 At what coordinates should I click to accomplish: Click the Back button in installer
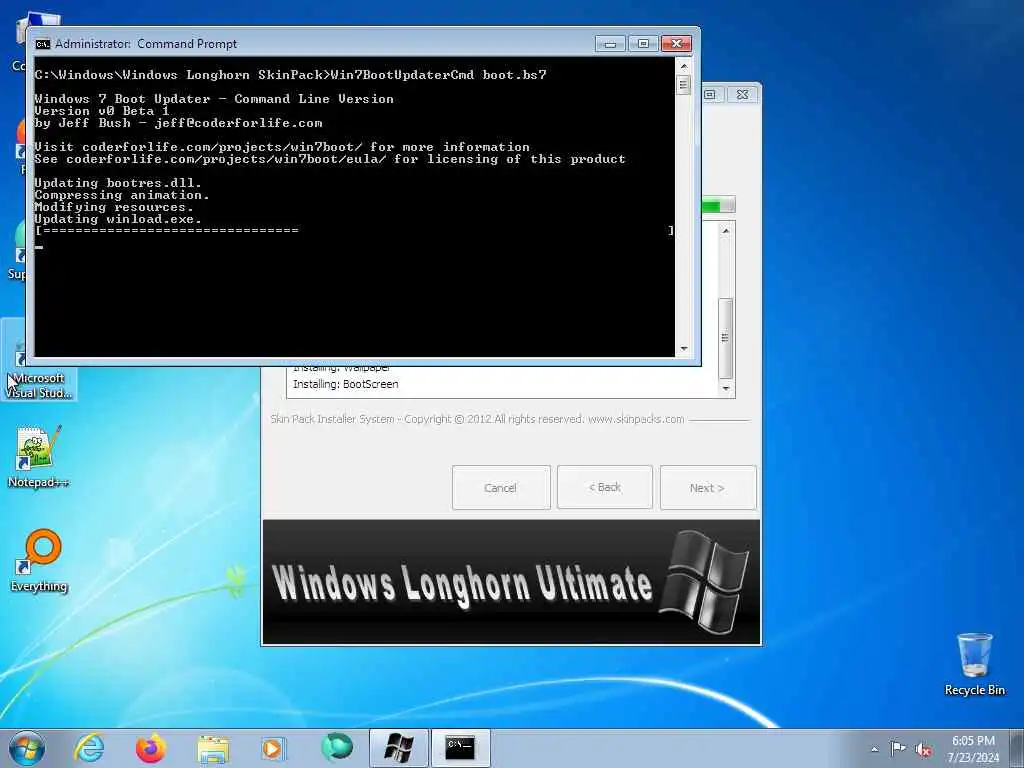605,487
